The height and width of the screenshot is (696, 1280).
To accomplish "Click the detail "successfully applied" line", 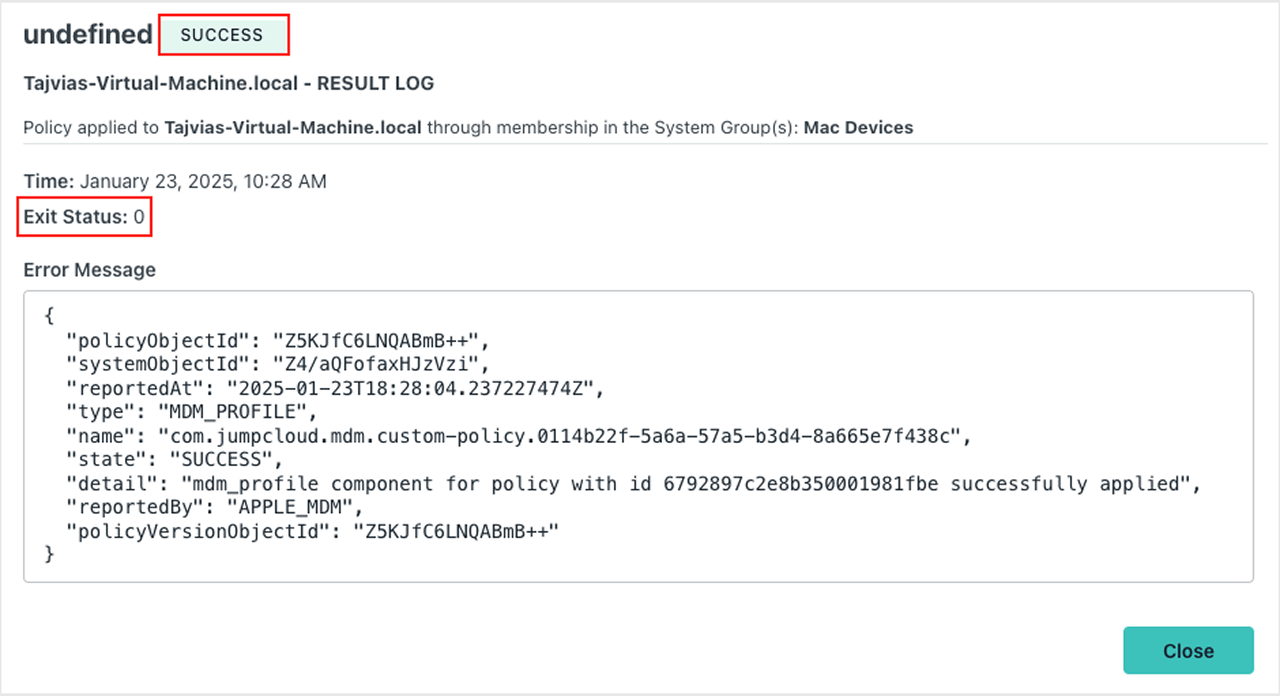I will tap(630, 484).
